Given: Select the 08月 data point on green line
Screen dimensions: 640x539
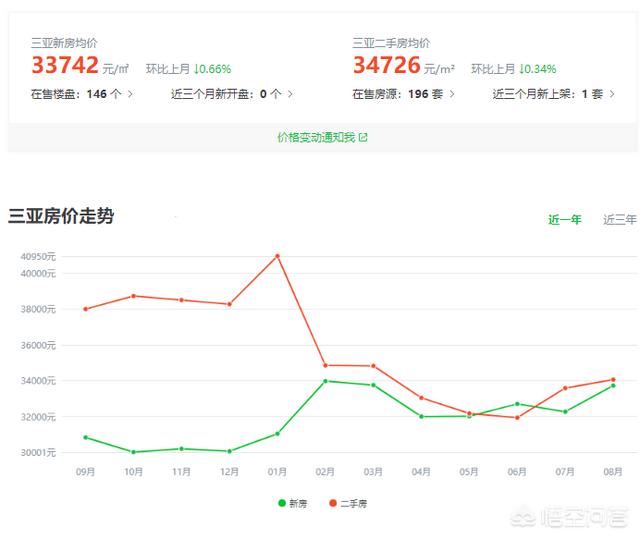Looking at the screenshot, I should tap(613, 386).
